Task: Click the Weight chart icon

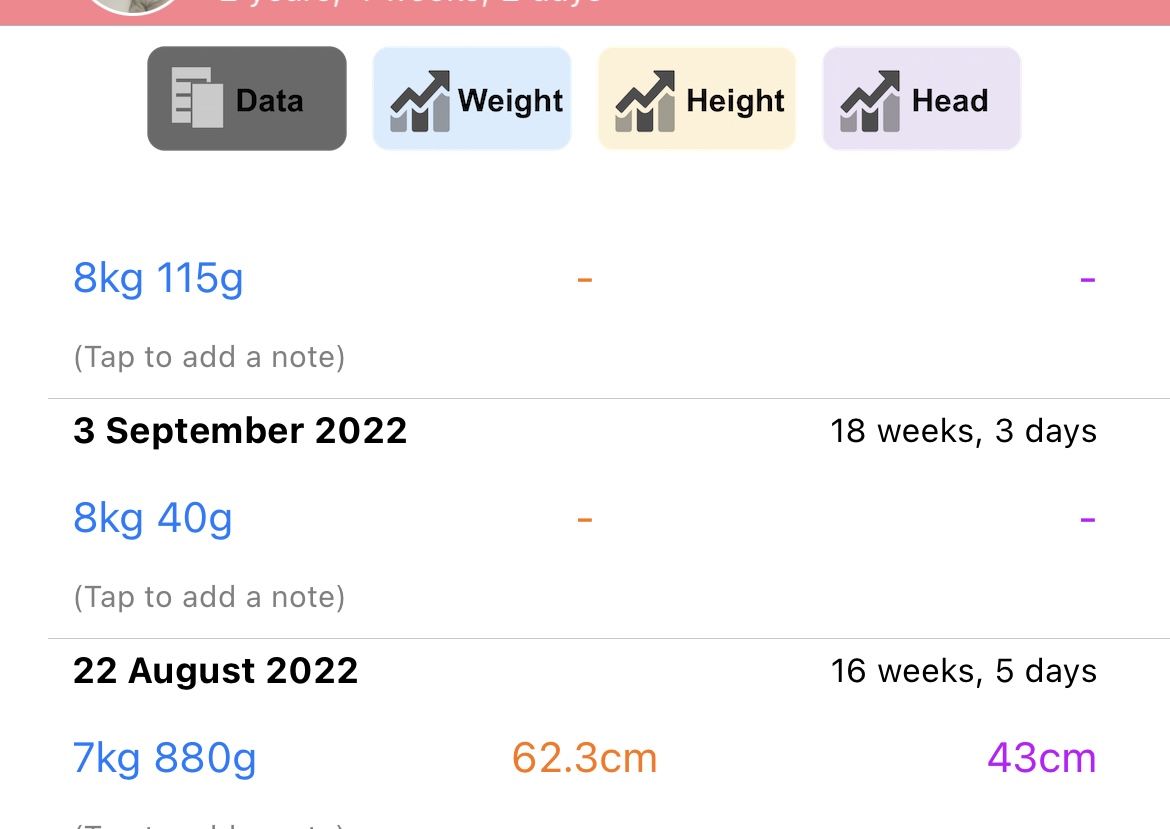Action: coord(420,100)
